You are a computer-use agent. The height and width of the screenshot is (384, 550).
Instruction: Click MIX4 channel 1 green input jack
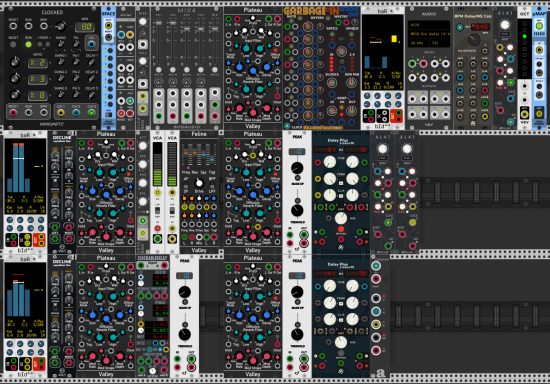click(159, 116)
